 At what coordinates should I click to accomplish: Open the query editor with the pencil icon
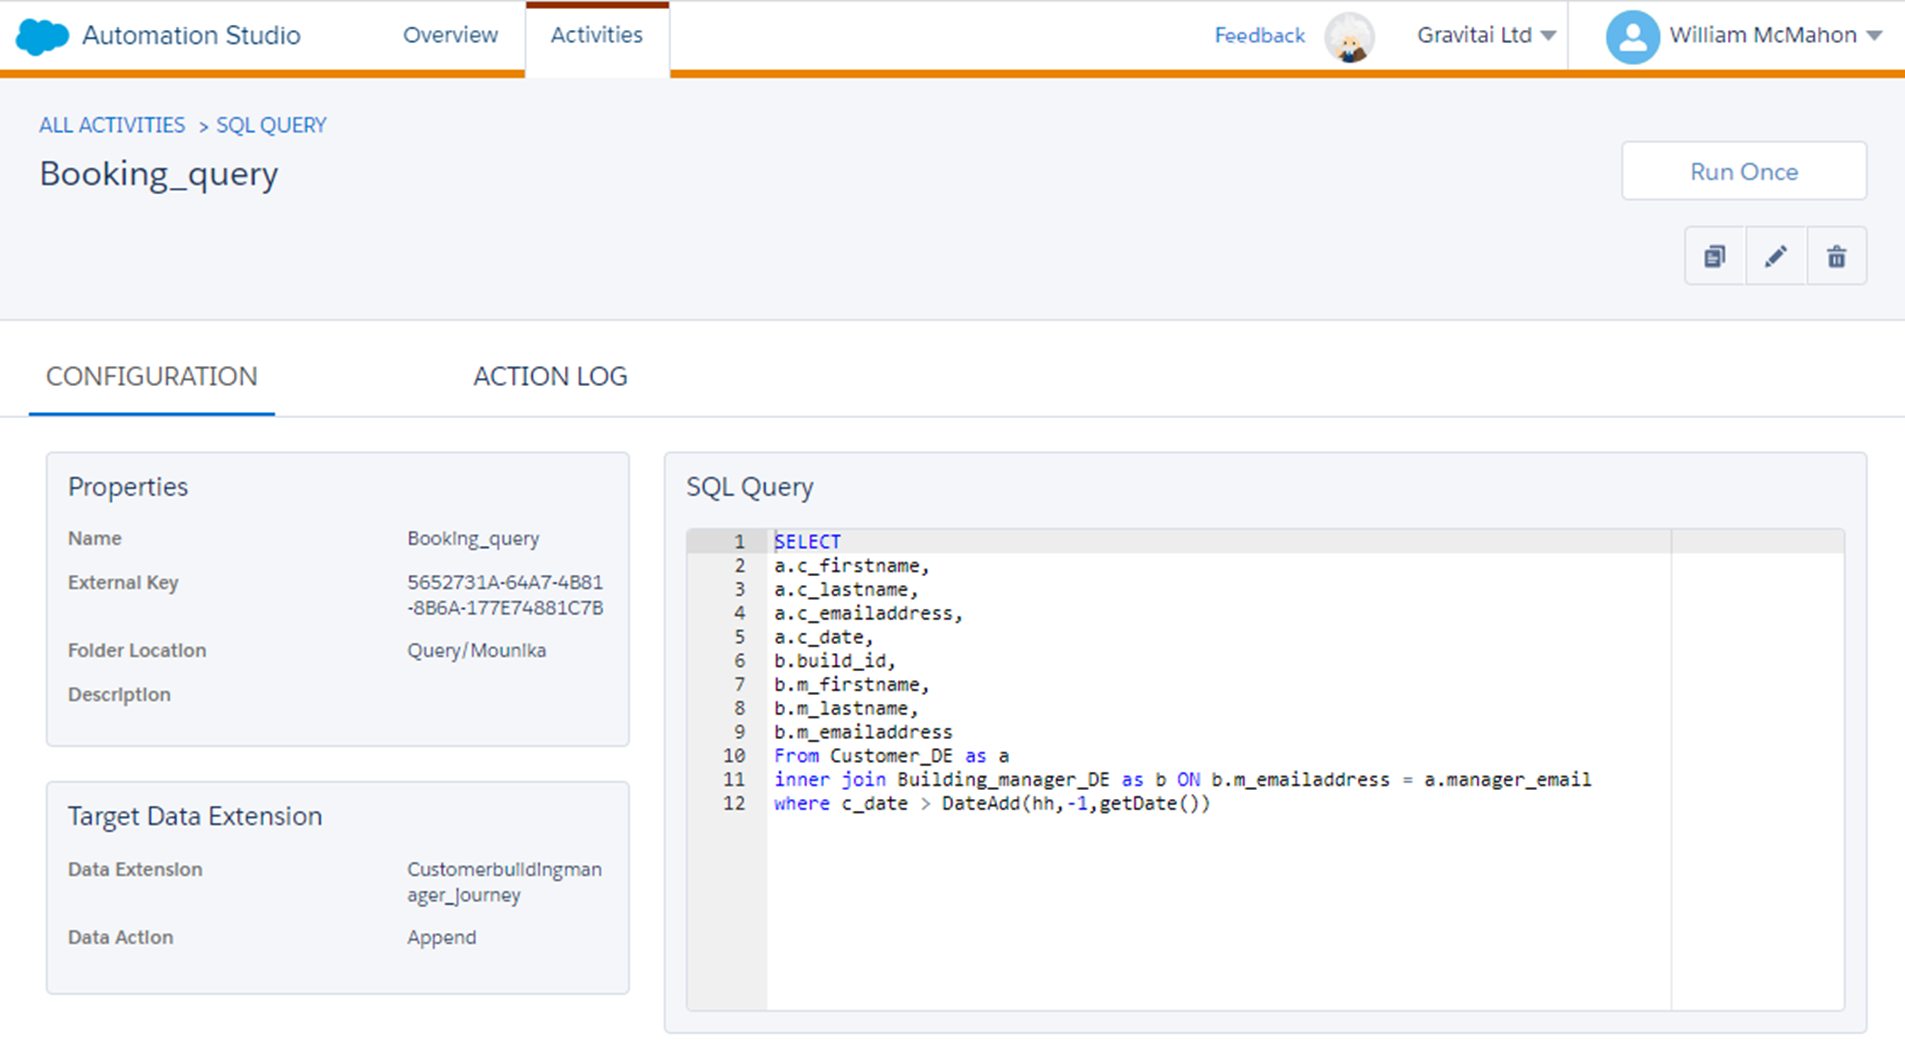[1775, 256]
